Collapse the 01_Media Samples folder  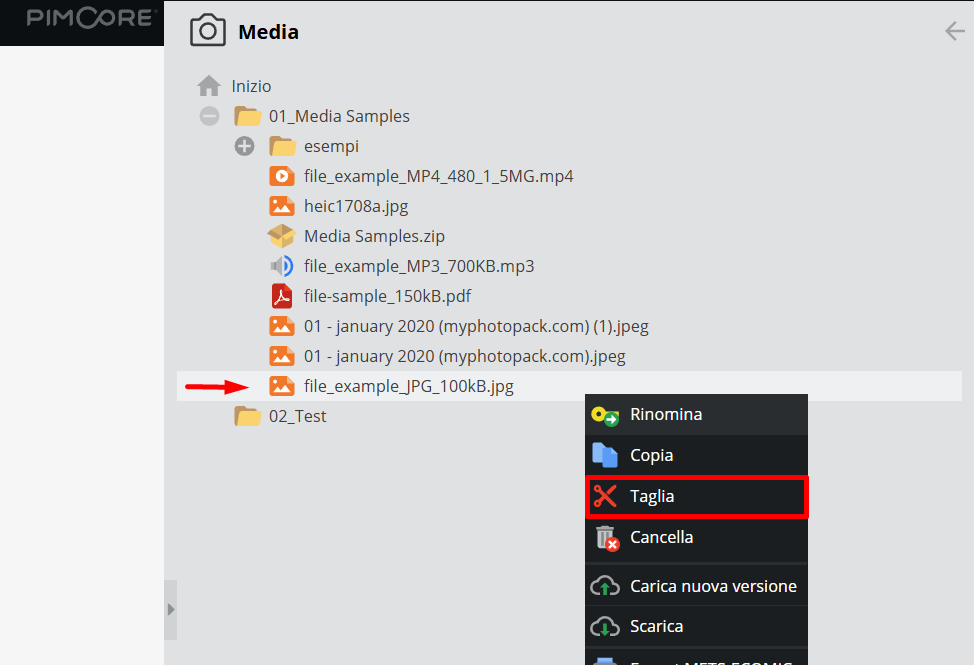coord(209,116)
